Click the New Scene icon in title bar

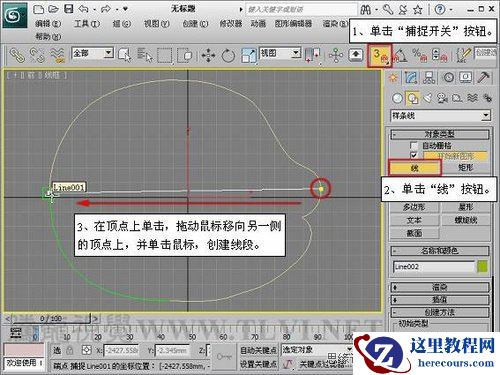tap(39, 9)
